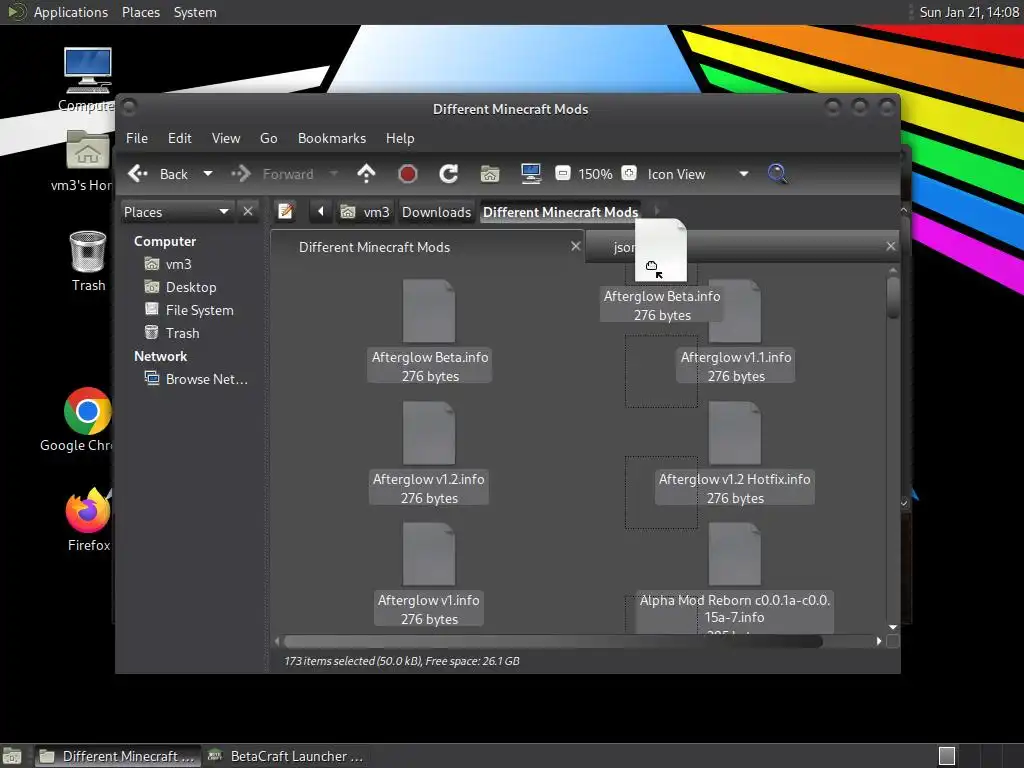Reset zoom via the 150% label

tap(596, 174)
